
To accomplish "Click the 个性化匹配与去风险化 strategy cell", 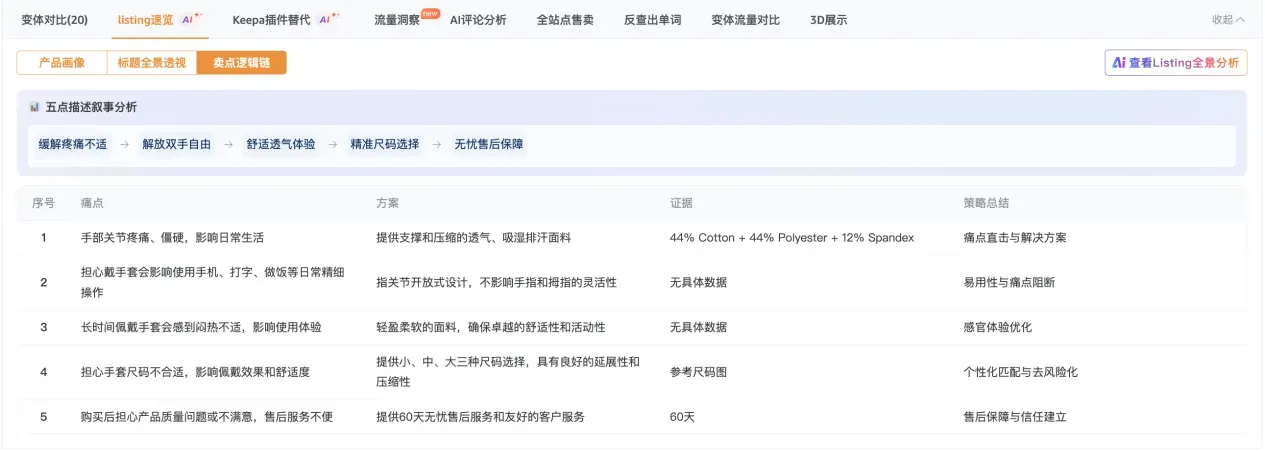I will pyautogui.click(x=1021, y=372).
